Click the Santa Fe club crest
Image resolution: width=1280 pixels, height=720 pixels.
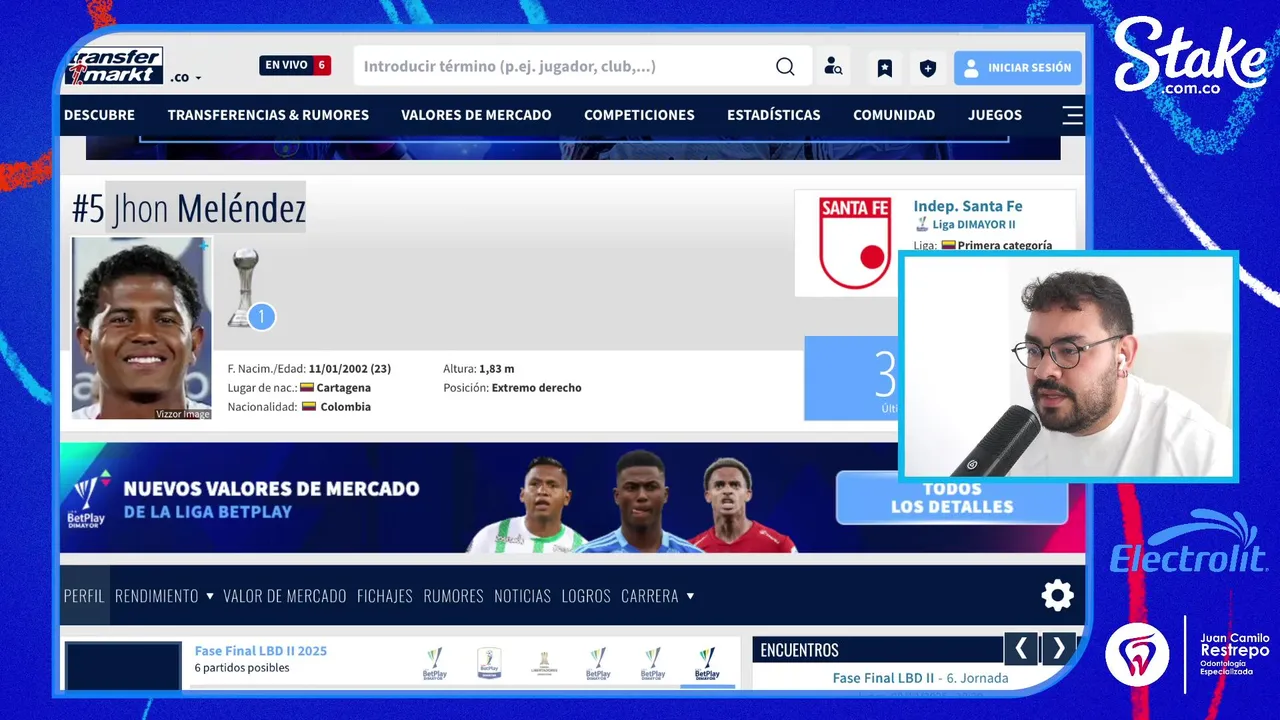(854, 243)
